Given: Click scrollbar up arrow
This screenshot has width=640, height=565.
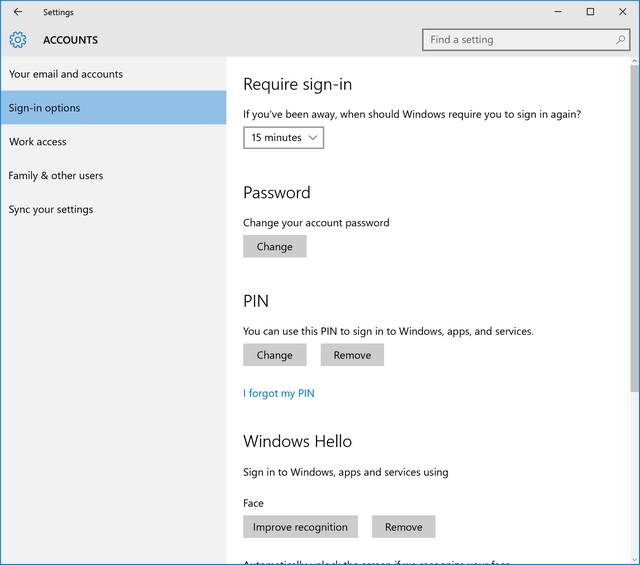Looking at the screenshot, I should tap(635, 61).
